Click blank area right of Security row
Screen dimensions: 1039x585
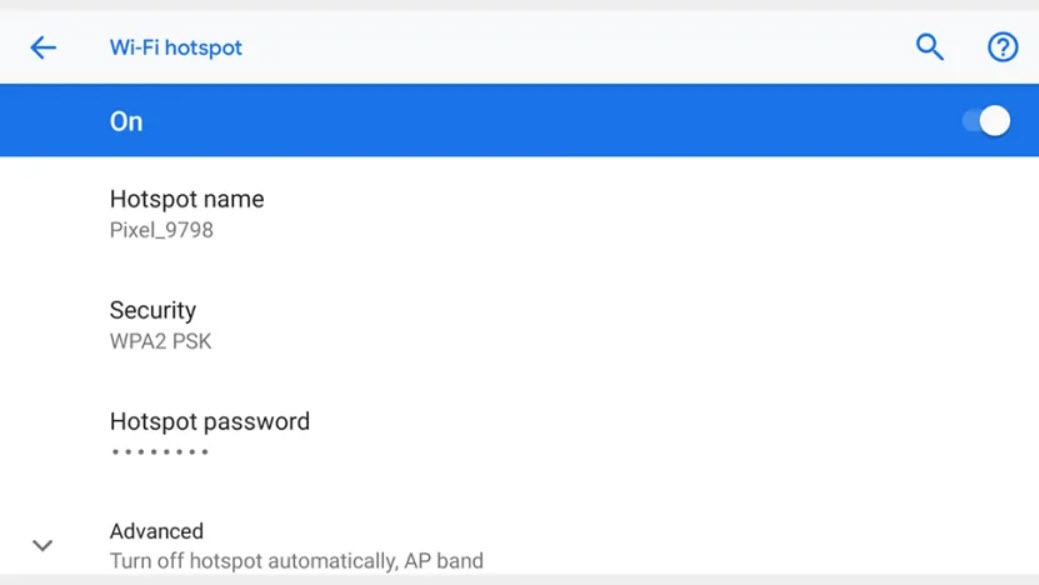[x=650, y=325]
